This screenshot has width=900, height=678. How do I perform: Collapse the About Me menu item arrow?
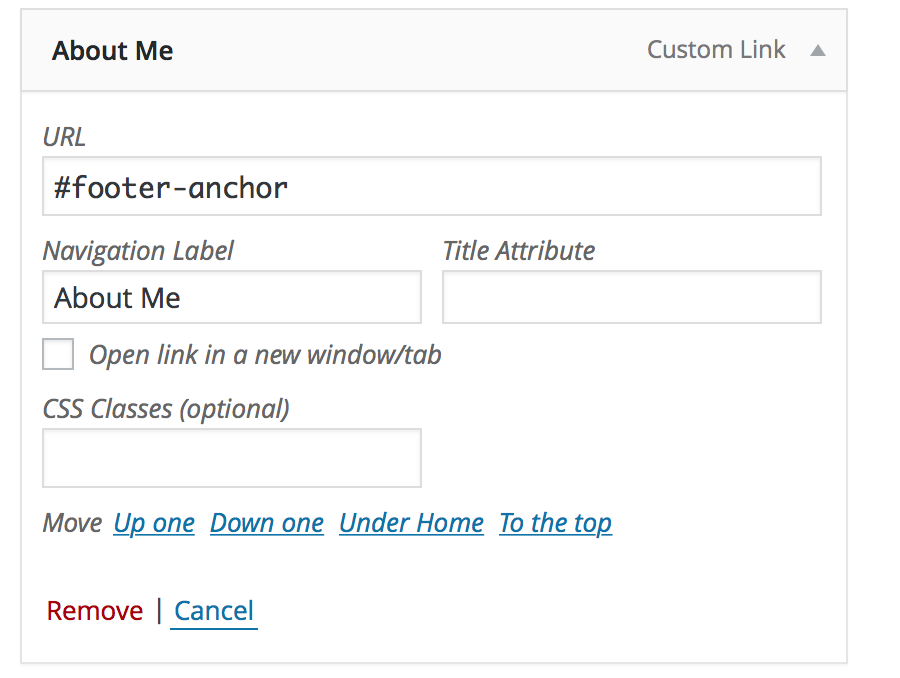point(817,51)
